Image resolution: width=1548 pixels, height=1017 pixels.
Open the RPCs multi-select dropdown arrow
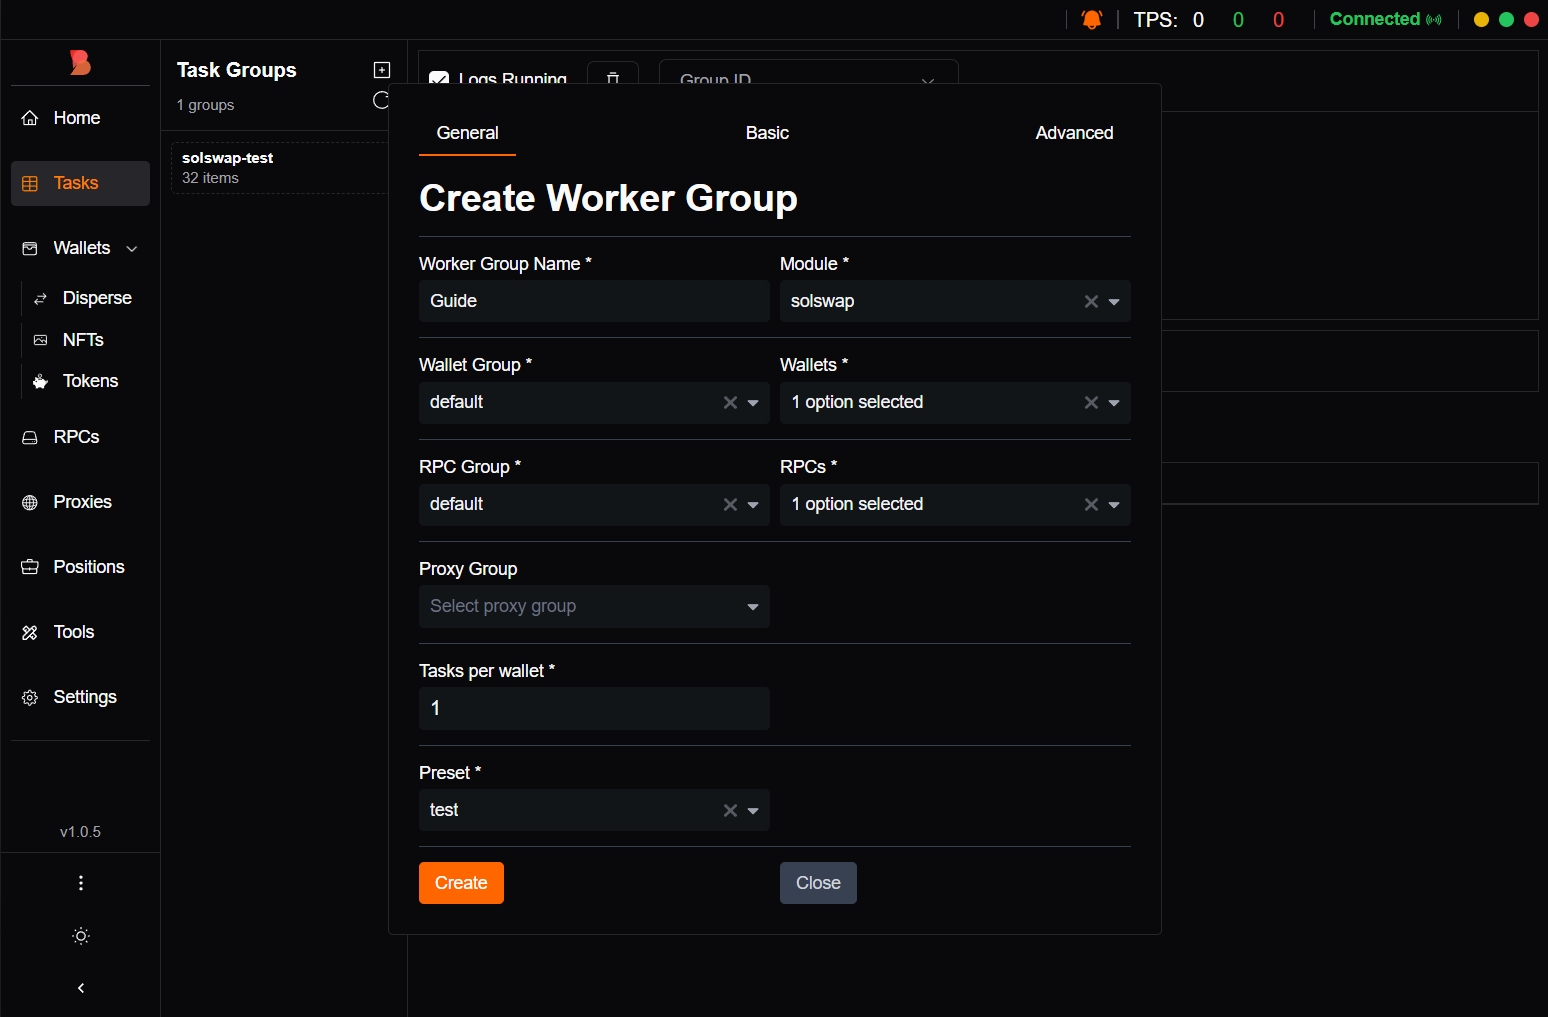coord(1114,505)
